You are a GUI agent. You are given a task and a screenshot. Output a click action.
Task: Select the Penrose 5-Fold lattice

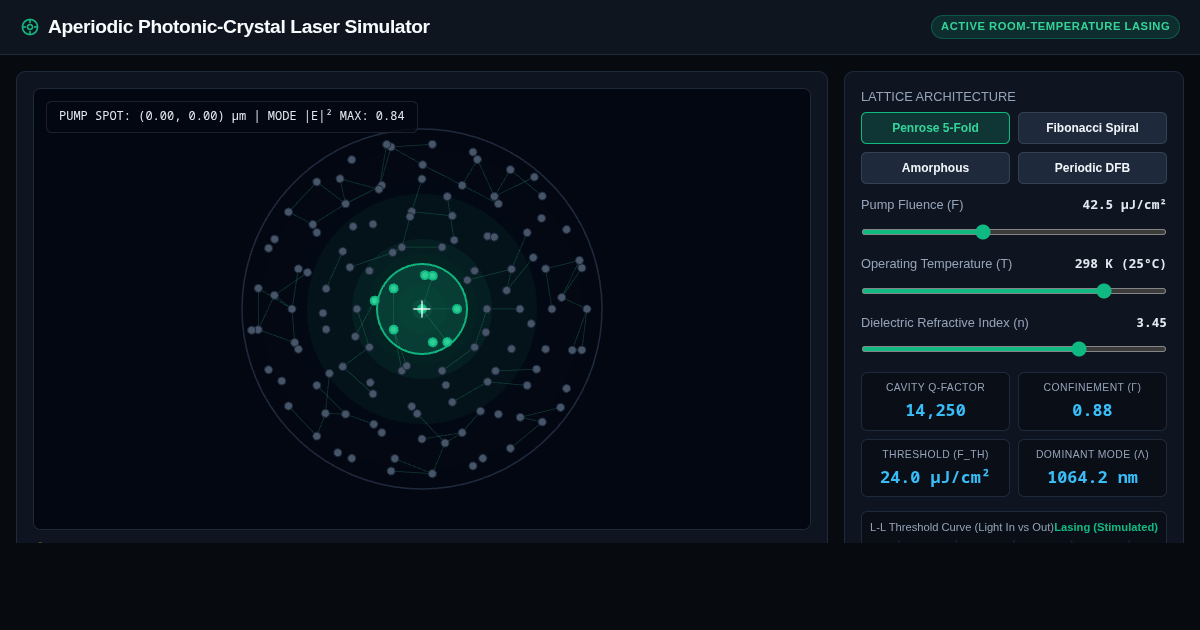935,128
